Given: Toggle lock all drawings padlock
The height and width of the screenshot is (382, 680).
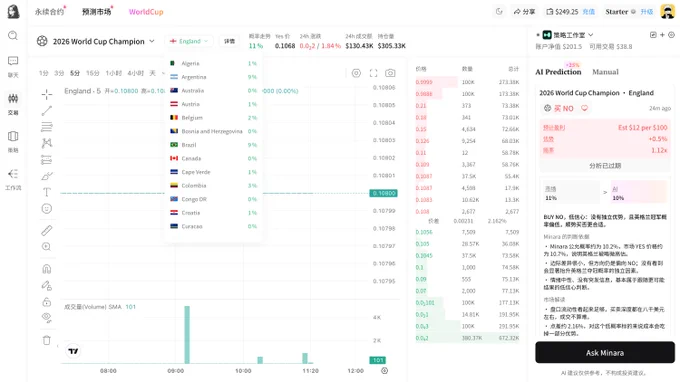Looking at the screenshot, I should point(47,302).
